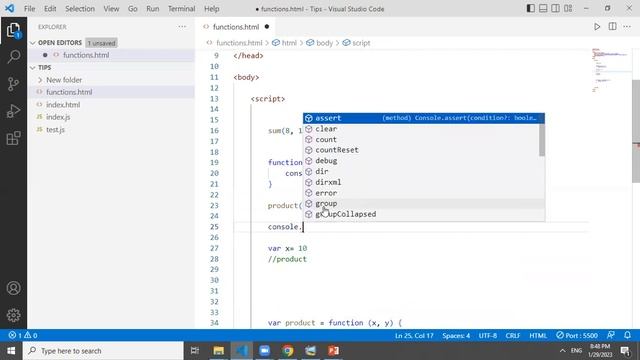Open the Run menu
640x360 pixels.
[x=153, y=9]
